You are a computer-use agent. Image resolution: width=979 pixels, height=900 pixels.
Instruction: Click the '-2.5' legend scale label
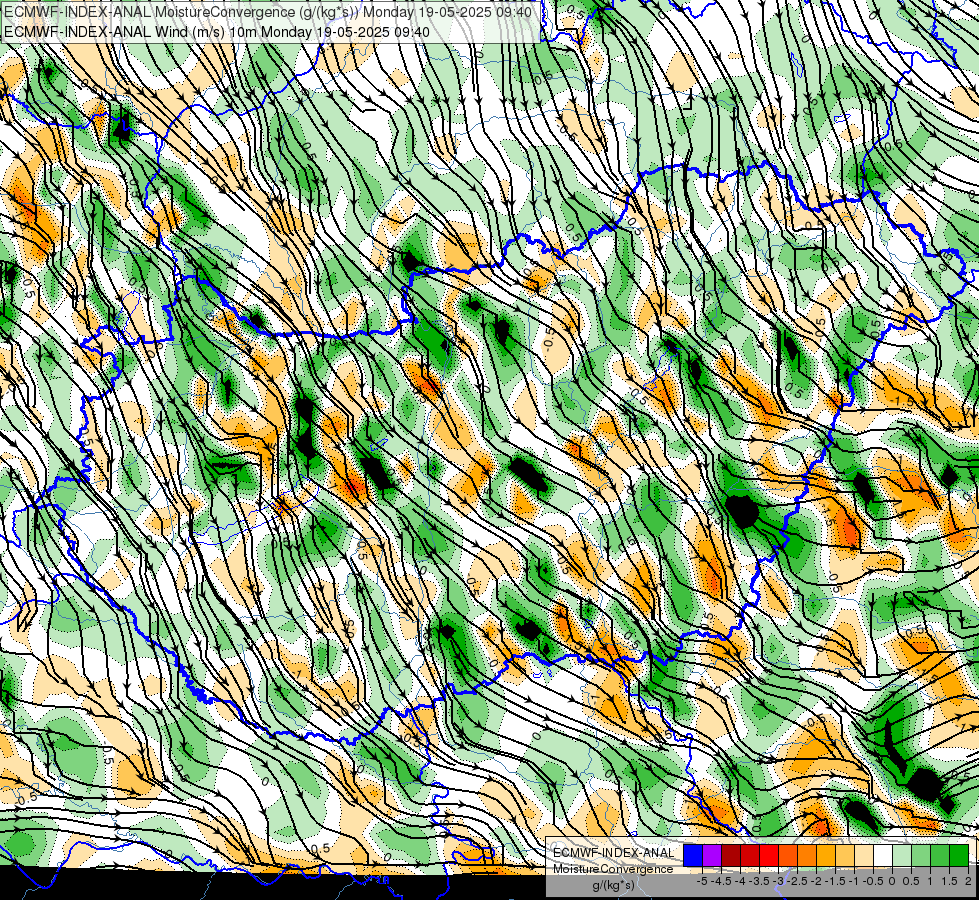[x=797, y=881]
